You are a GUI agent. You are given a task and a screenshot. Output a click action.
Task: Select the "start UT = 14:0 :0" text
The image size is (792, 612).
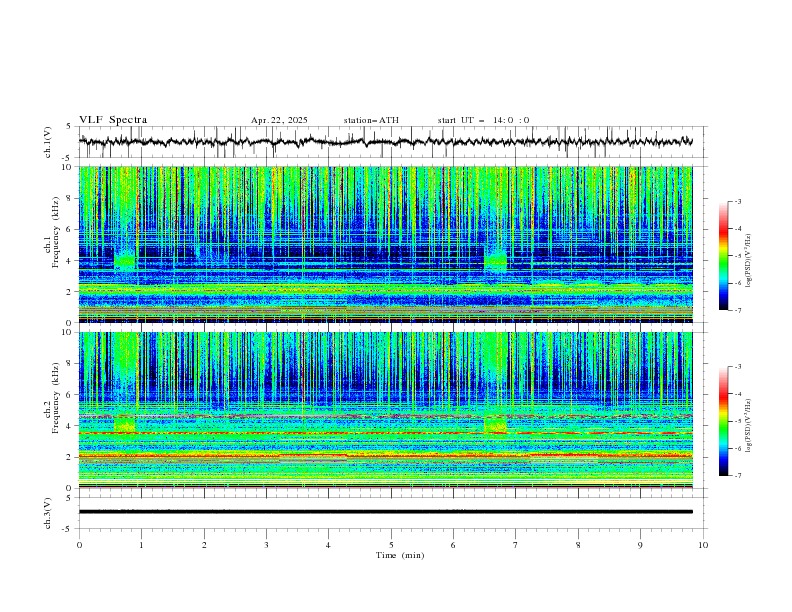pos(483,120)
